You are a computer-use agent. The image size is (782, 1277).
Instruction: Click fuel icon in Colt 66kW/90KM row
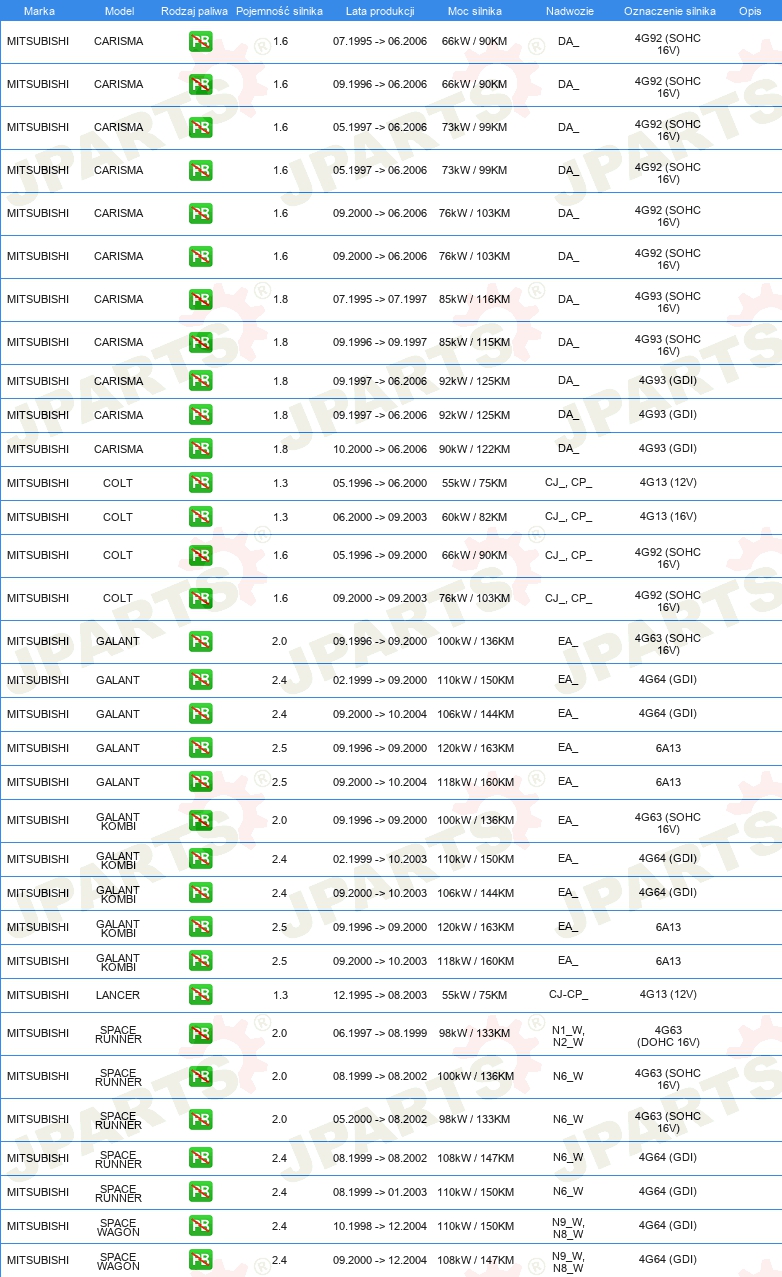[x=200, y=556]
